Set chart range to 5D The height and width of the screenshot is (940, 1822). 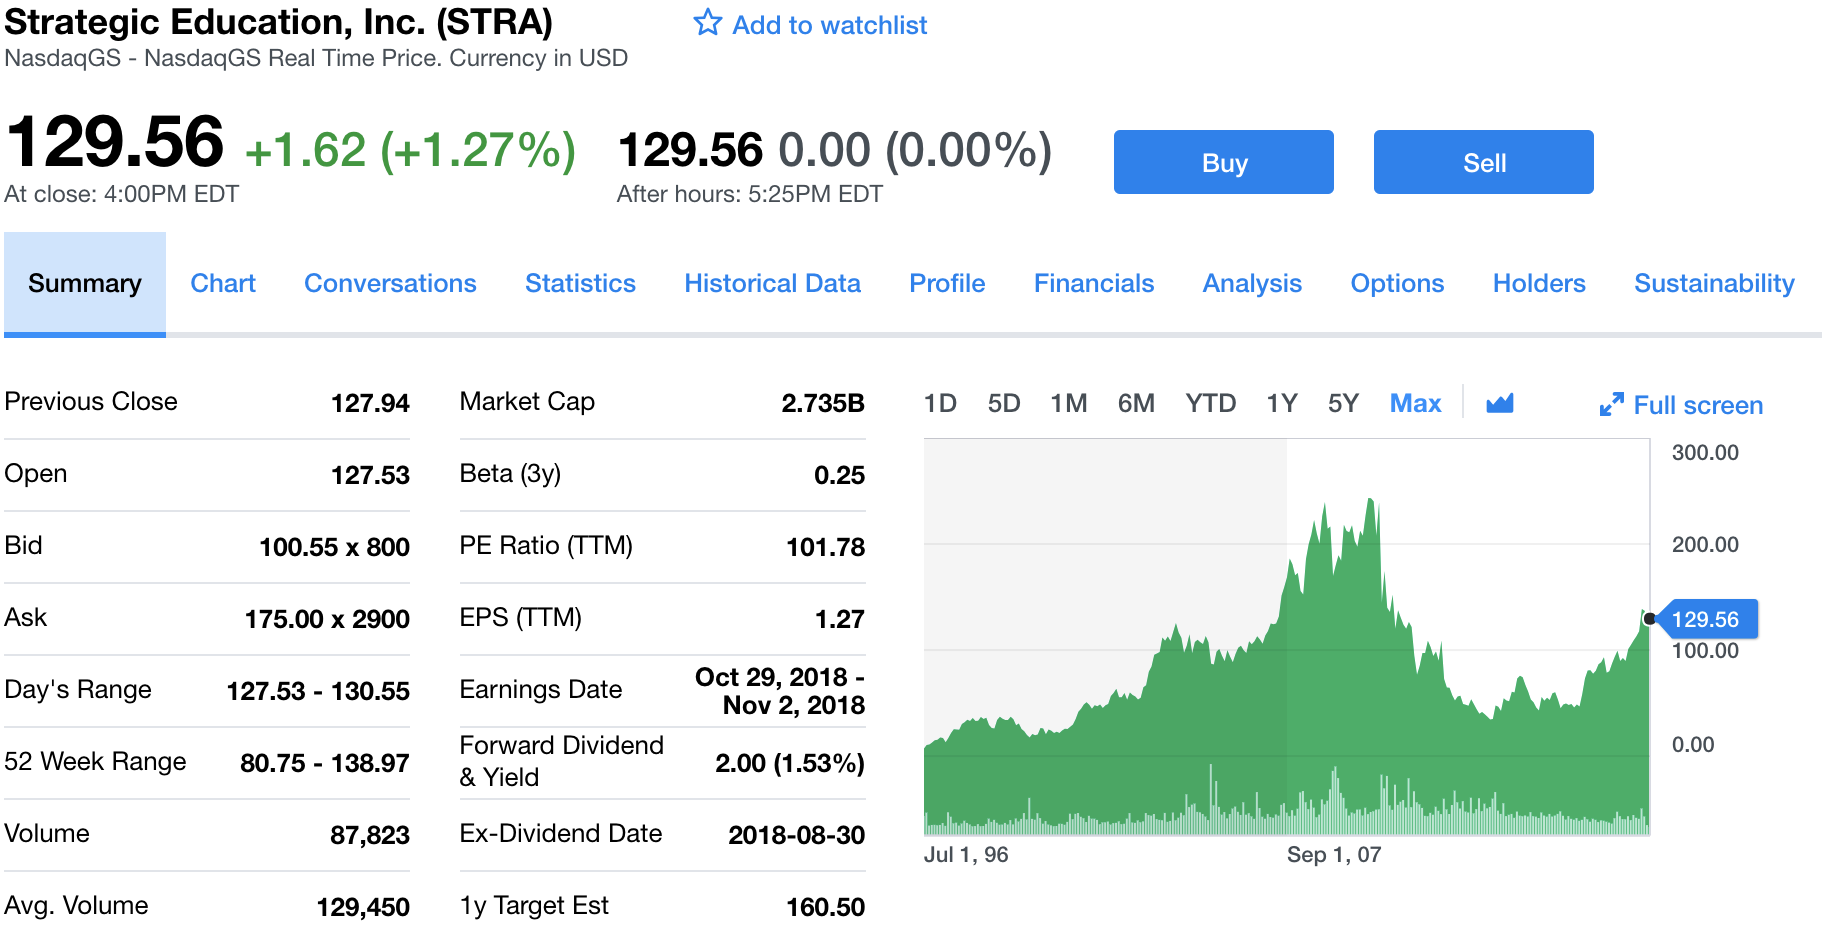pyautogui.click(x=1004, y=403)
